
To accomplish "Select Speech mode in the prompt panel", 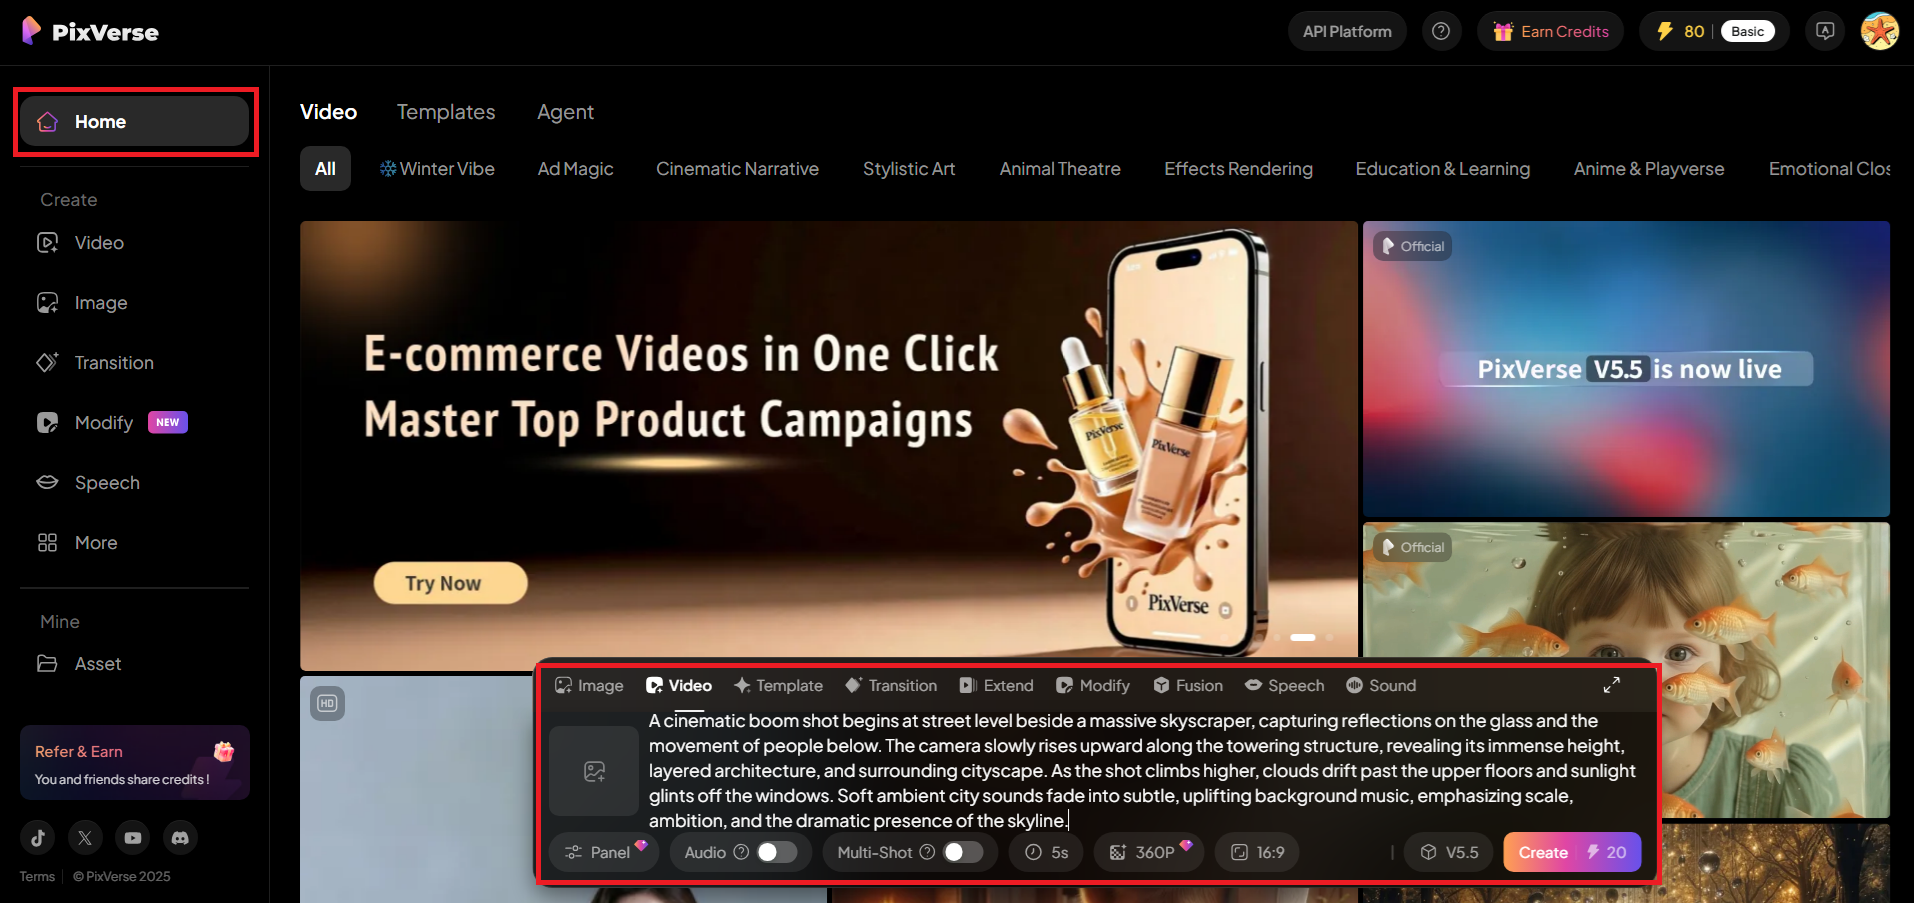I will point(1284,685).
